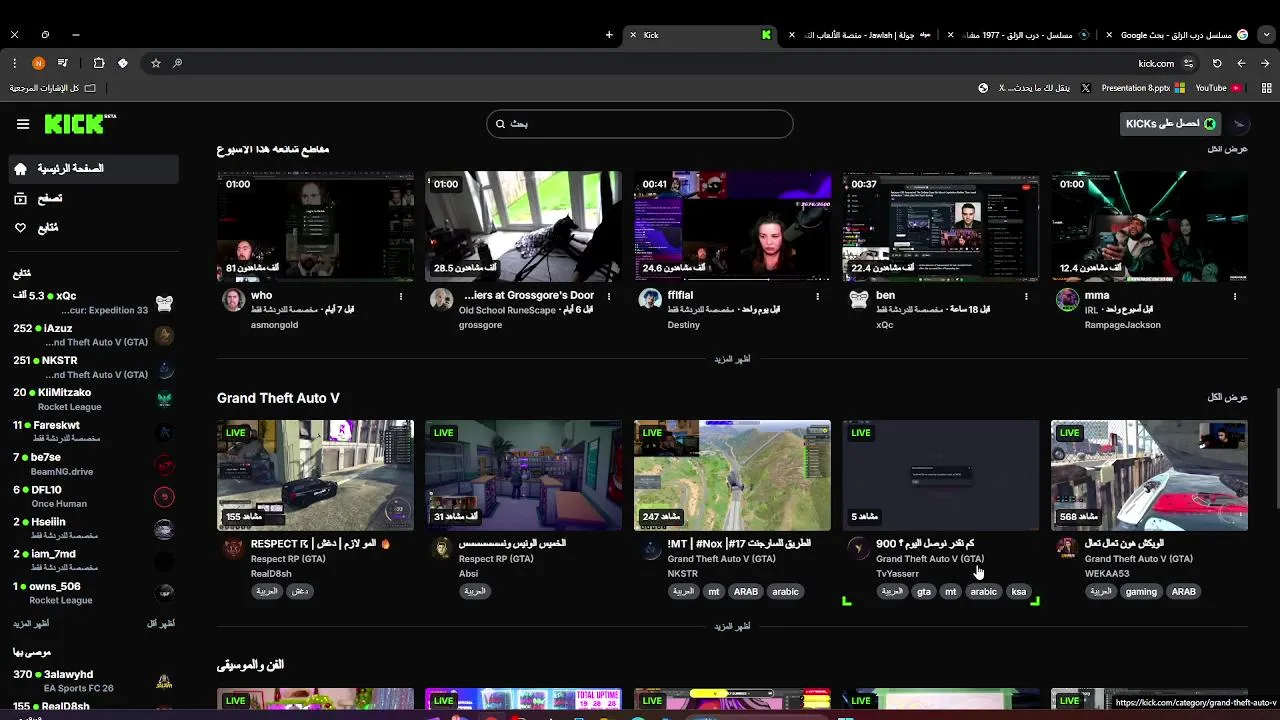Open the Grand Theft Auto V heading
This screenshot has width=1280, height=720.
(x=278, y=398)
